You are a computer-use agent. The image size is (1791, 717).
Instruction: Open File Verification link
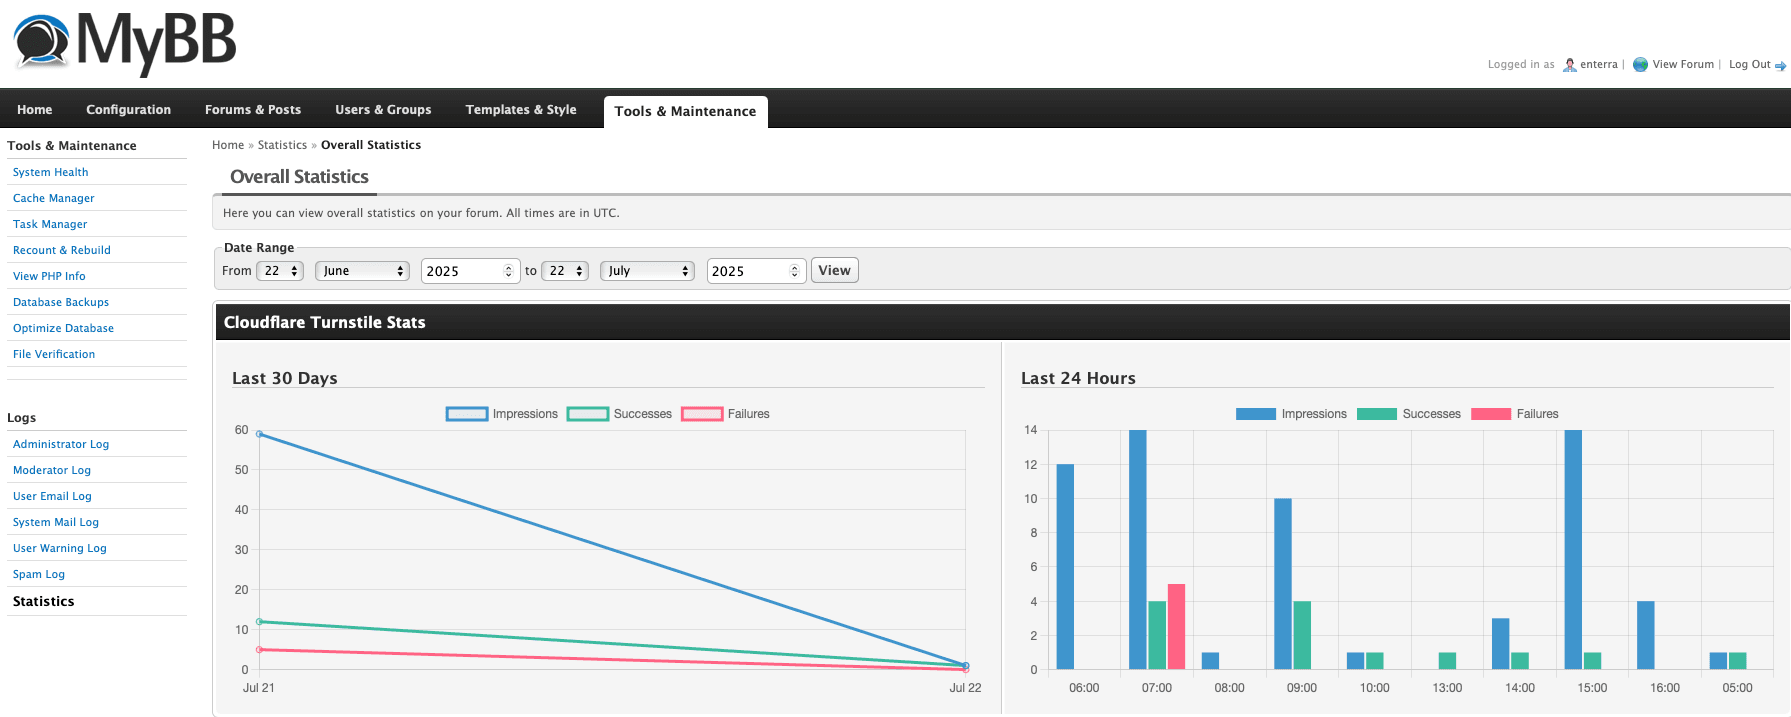(x=54, y=354)
